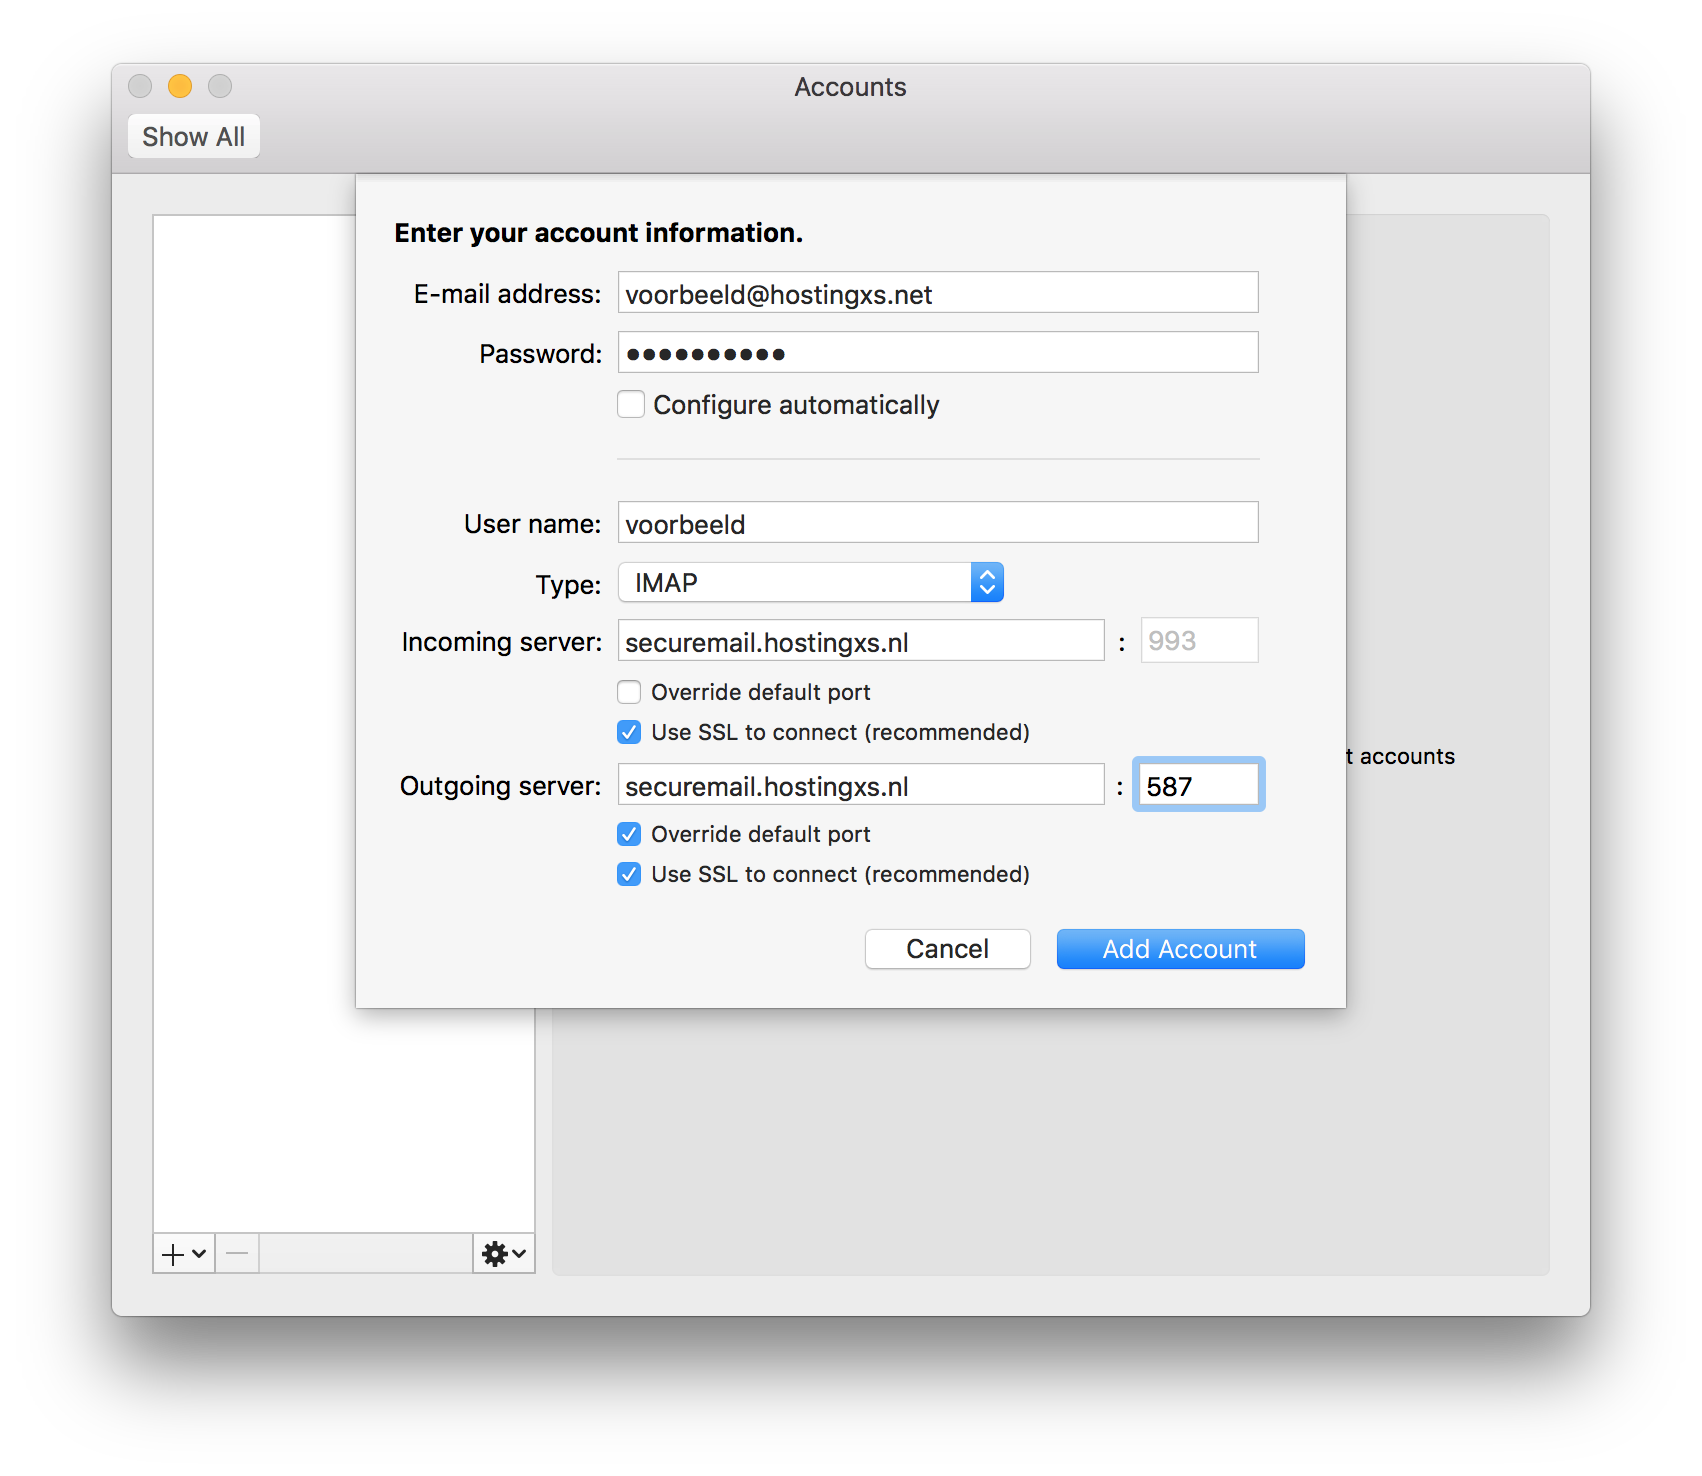Click the E-mail address field
1702x1476 pixels.
[x=938, y=293]
